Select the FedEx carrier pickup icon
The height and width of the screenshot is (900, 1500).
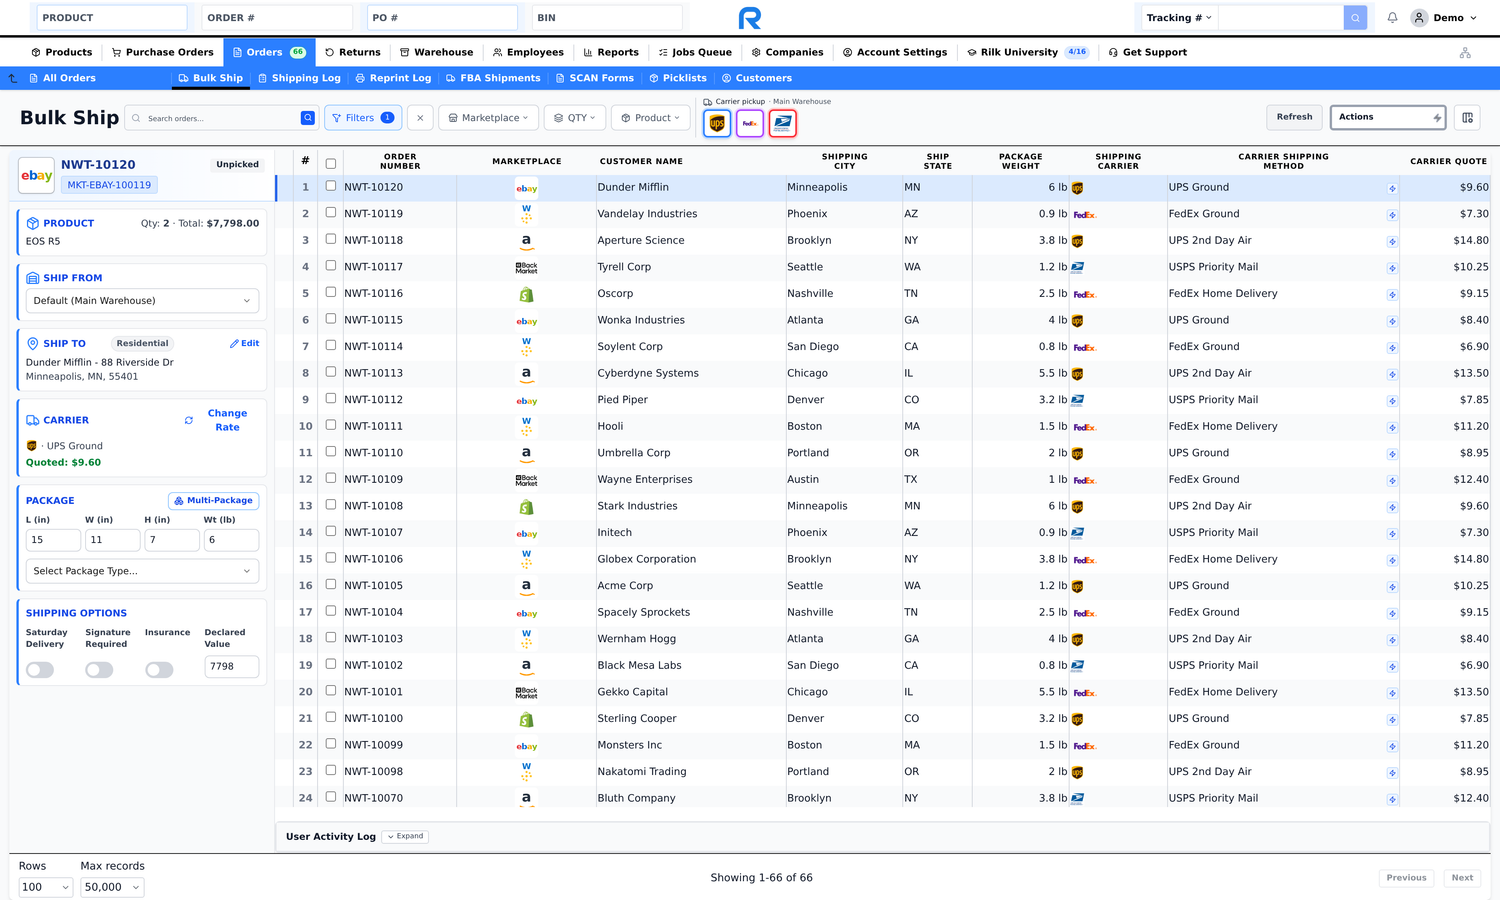tap(750, 123)
